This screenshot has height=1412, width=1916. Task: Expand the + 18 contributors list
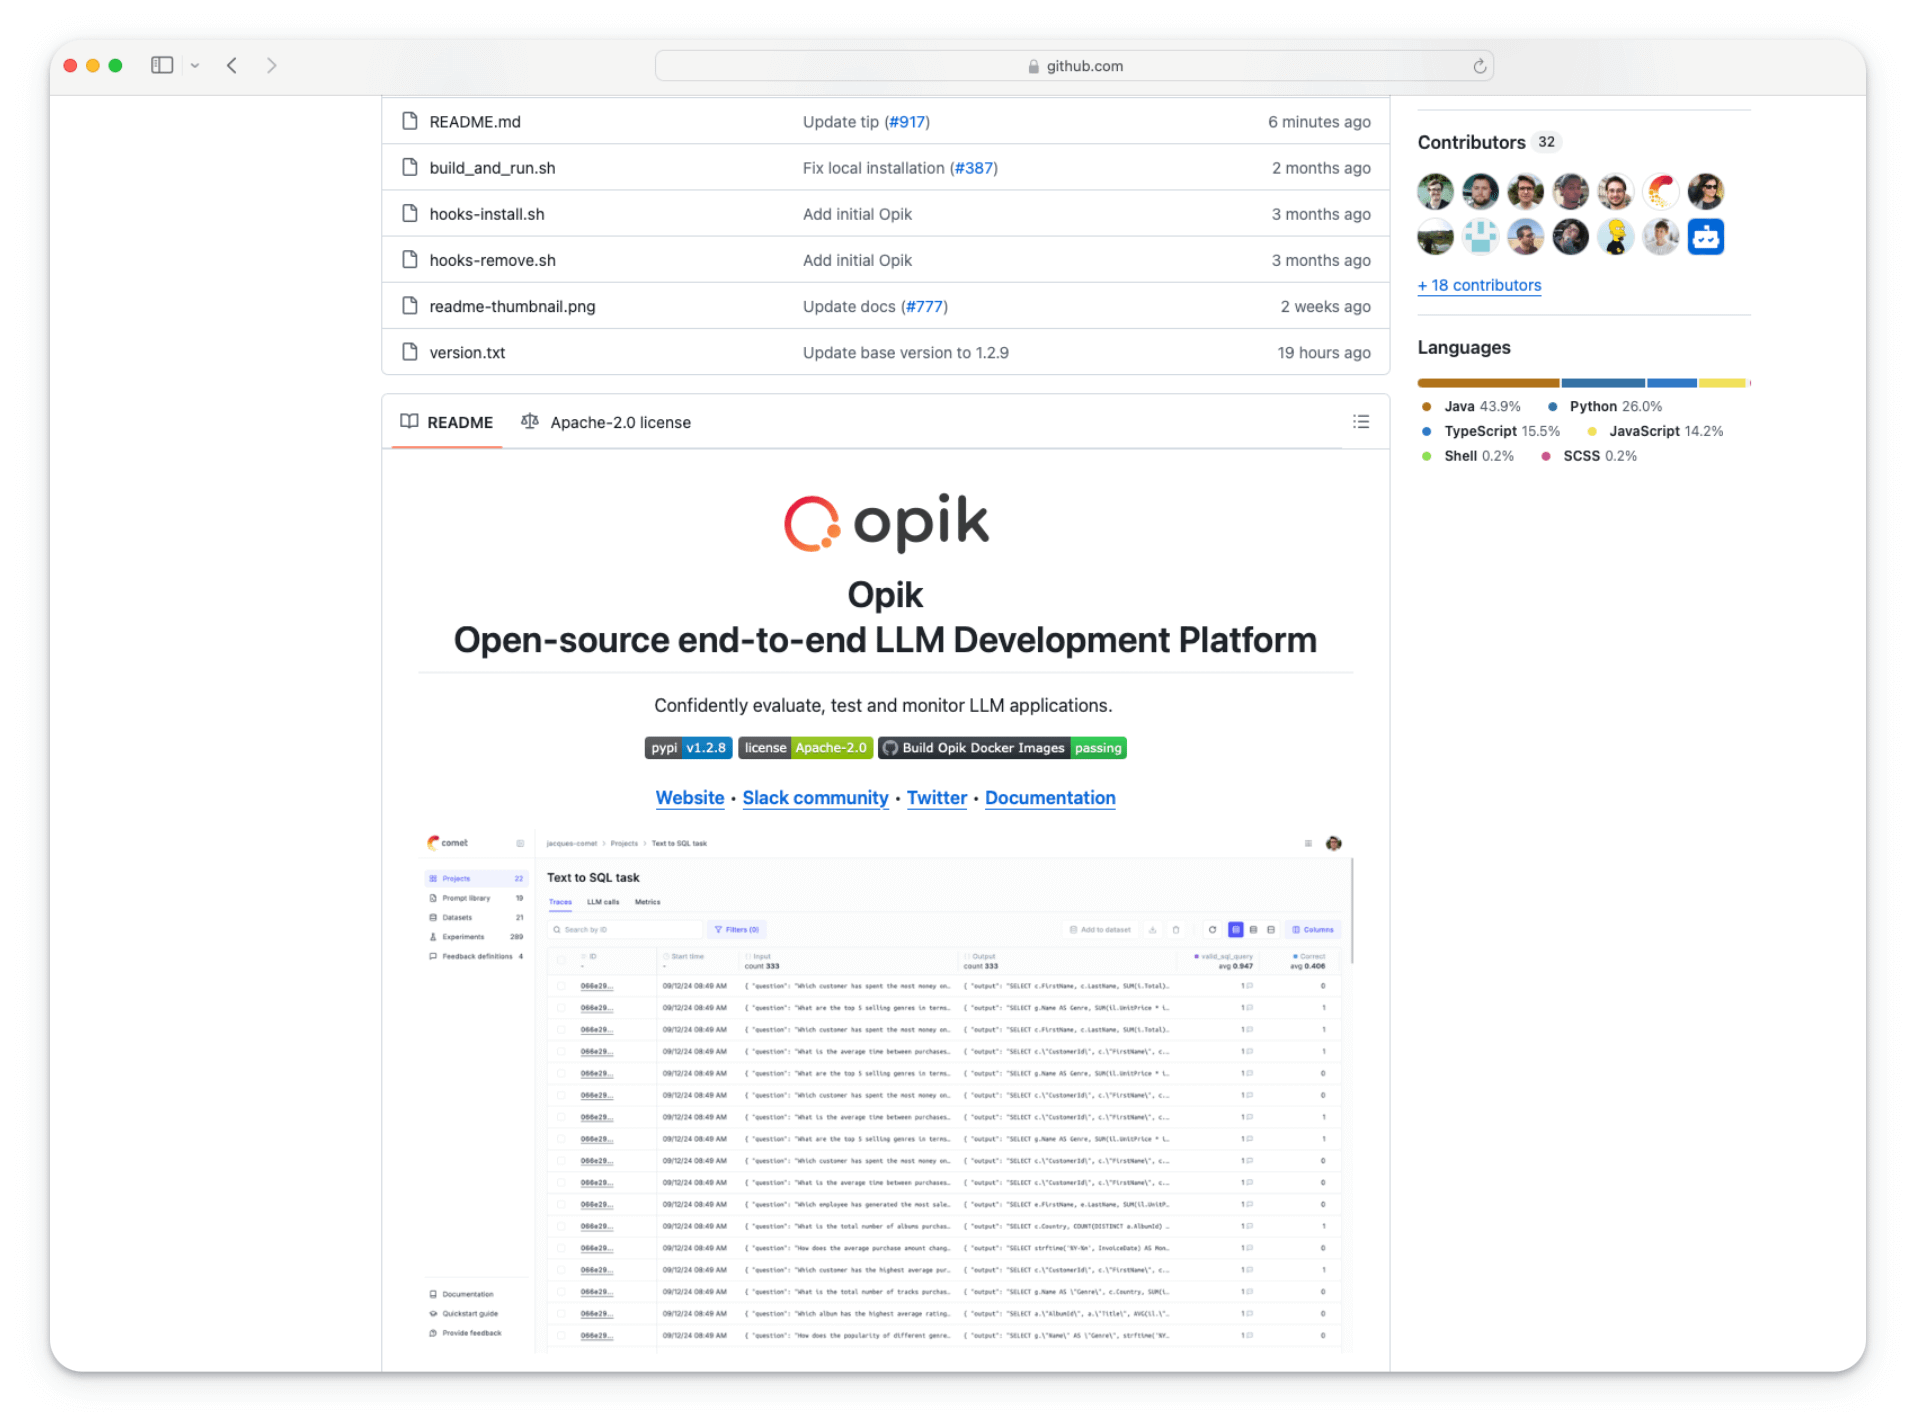(1479, 286)
